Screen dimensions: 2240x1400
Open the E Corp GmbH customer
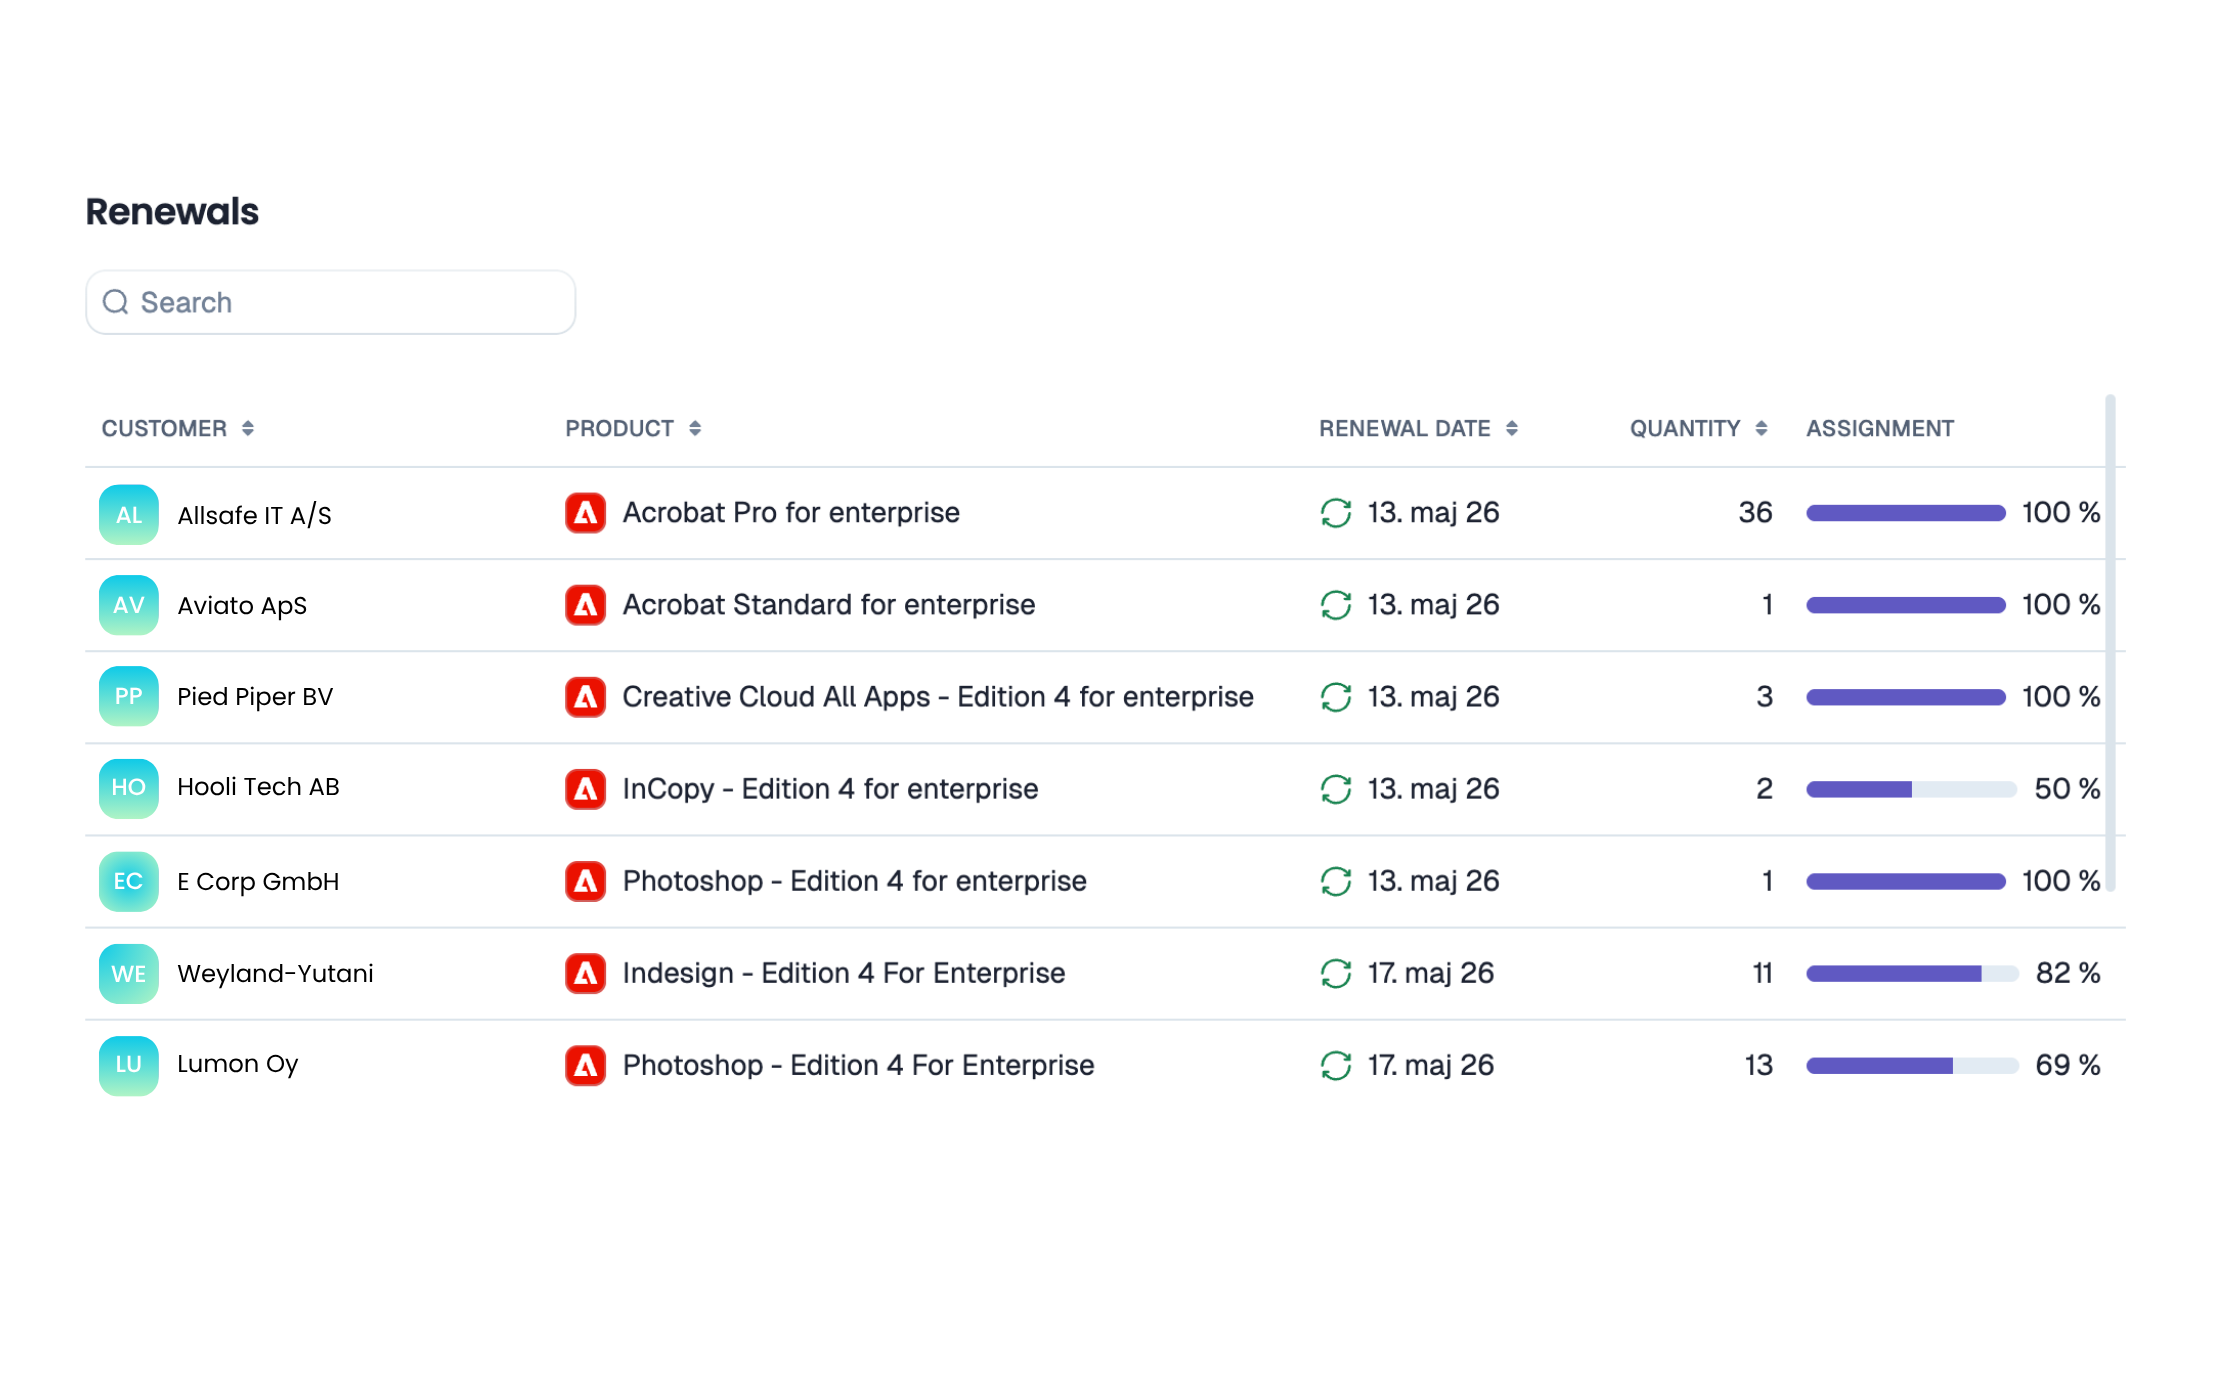tap(258, 881)
